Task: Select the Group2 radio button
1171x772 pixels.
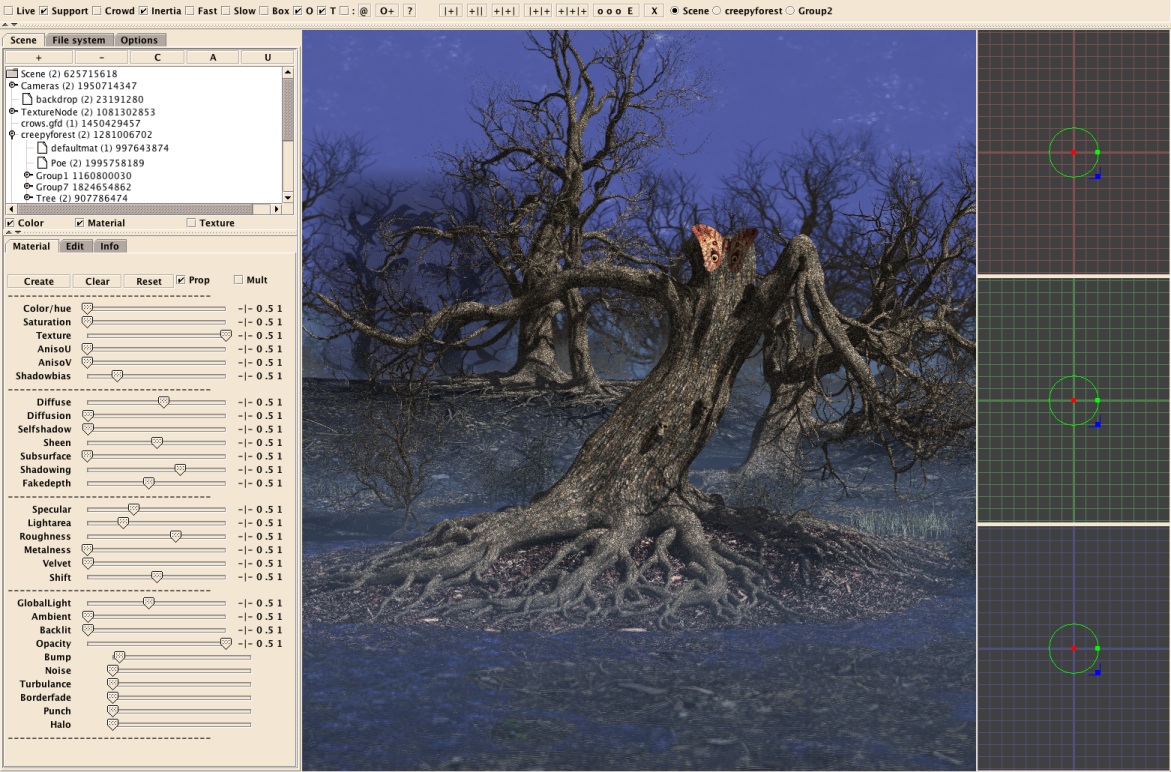Action: [x=790, y=10]
